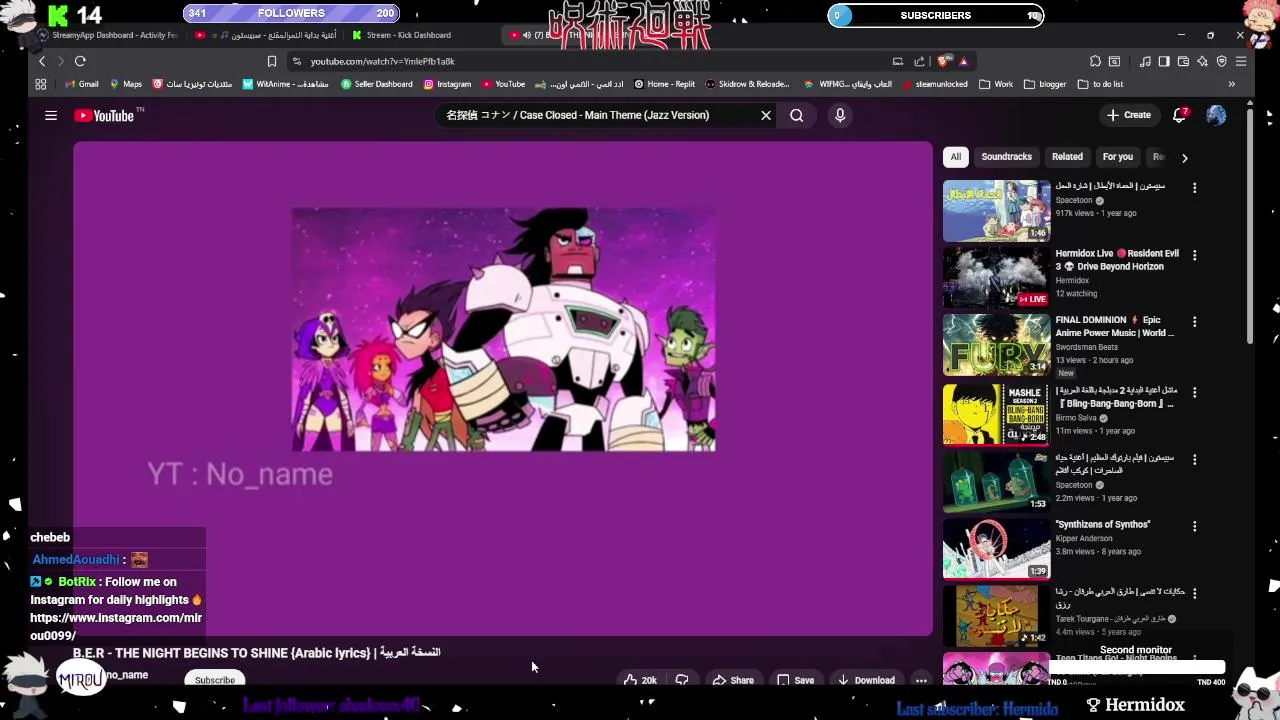Open the YouTube guide hamburger menu
Screen dimensions: 1280x720
51,116
